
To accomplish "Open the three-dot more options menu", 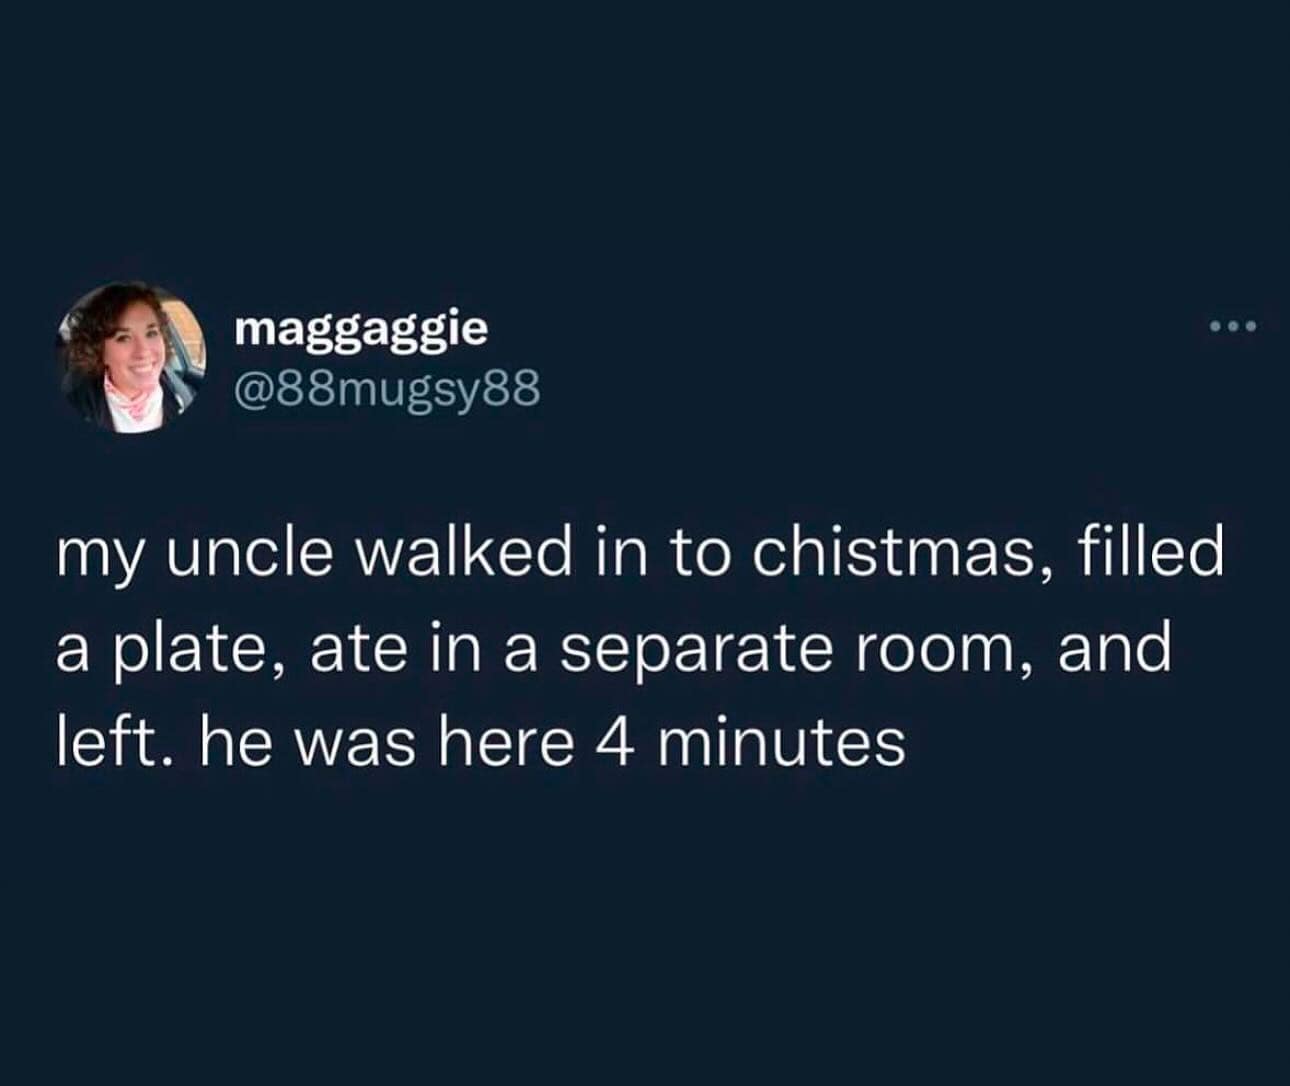I will pyautogui.click(x=1229, y=326).
